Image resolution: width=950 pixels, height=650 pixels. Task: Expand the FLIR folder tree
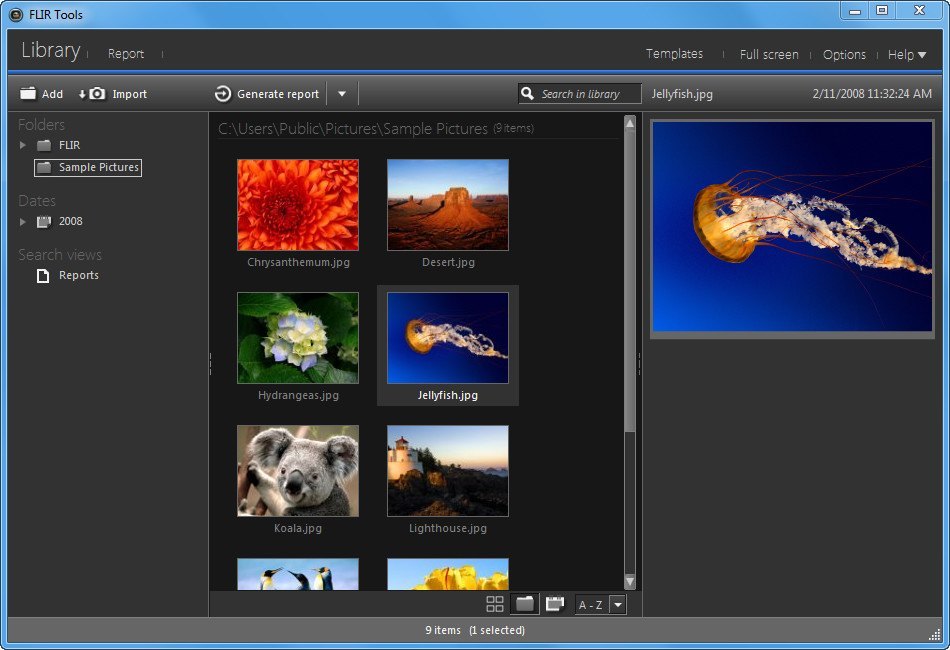pos(22,145)
